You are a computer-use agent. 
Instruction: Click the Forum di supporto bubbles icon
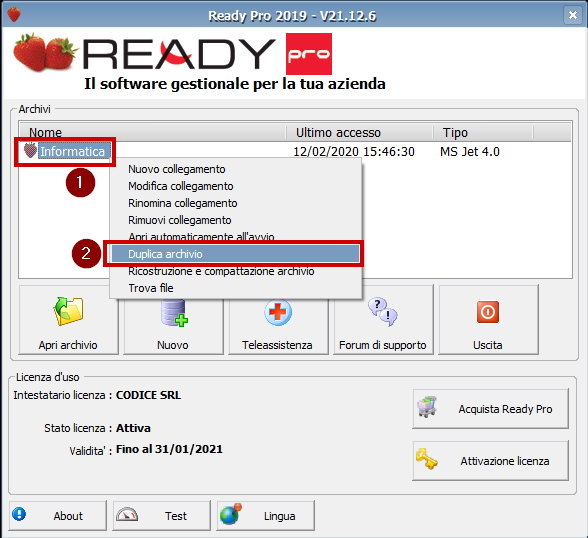coord(382,312)
